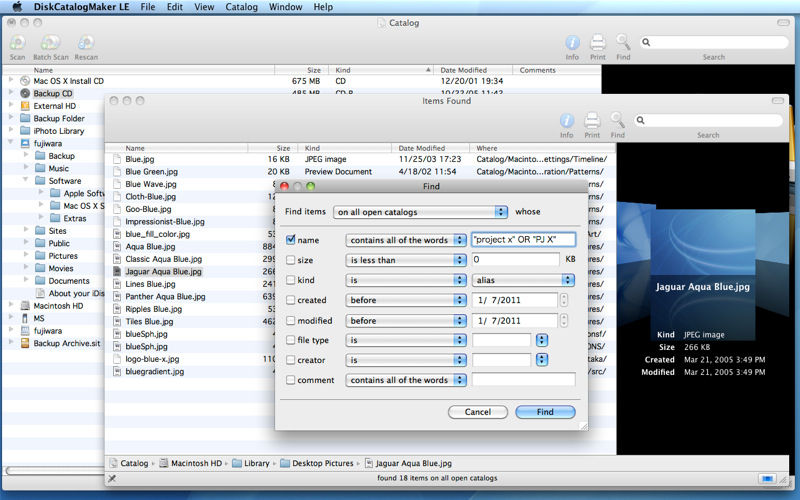Open the modified 'before' dropdown

pyautogui.click(x=406, y=320)
